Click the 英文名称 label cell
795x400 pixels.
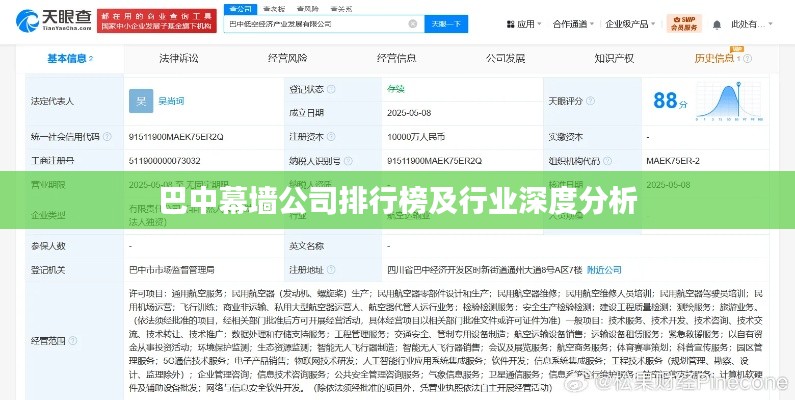click(333, 246)
